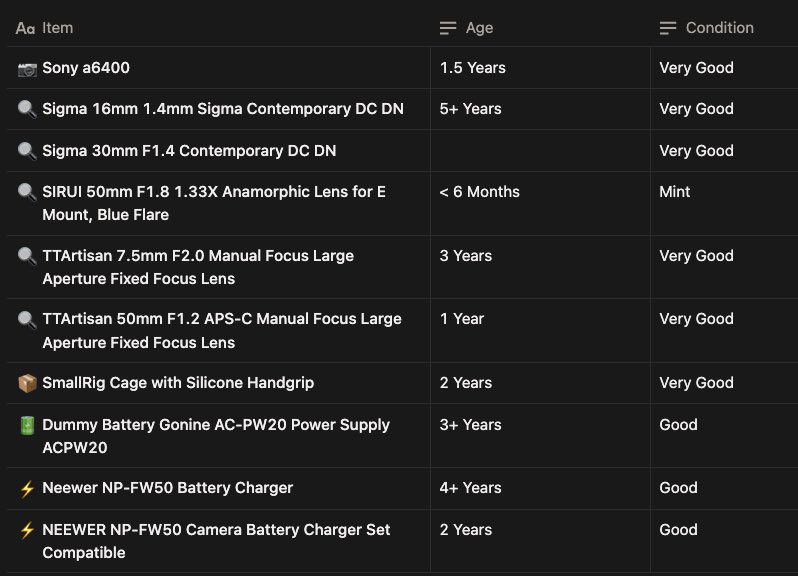The width and height of the screenshot is (798, 576).
Task: Open Sigma 16mm 1.4mm Contemporary DC DN item
Action: pos(223,109)
